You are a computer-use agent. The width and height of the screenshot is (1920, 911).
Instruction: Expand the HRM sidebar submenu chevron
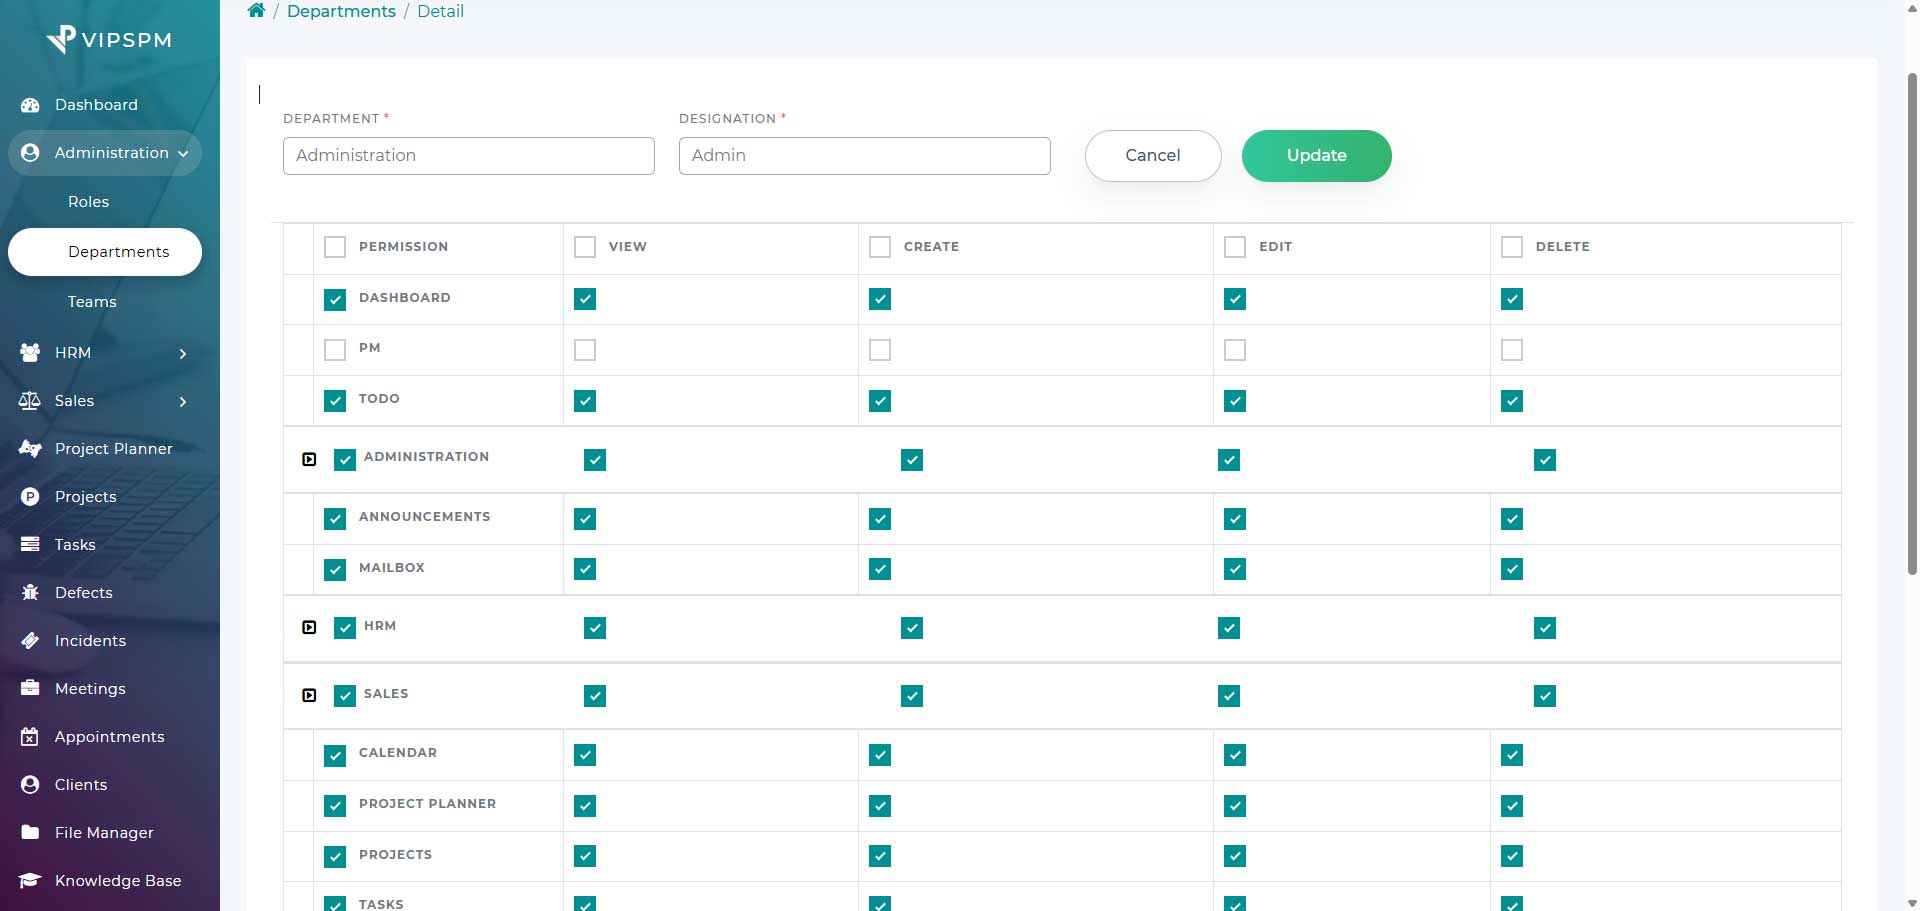click(x=183, y=354)
